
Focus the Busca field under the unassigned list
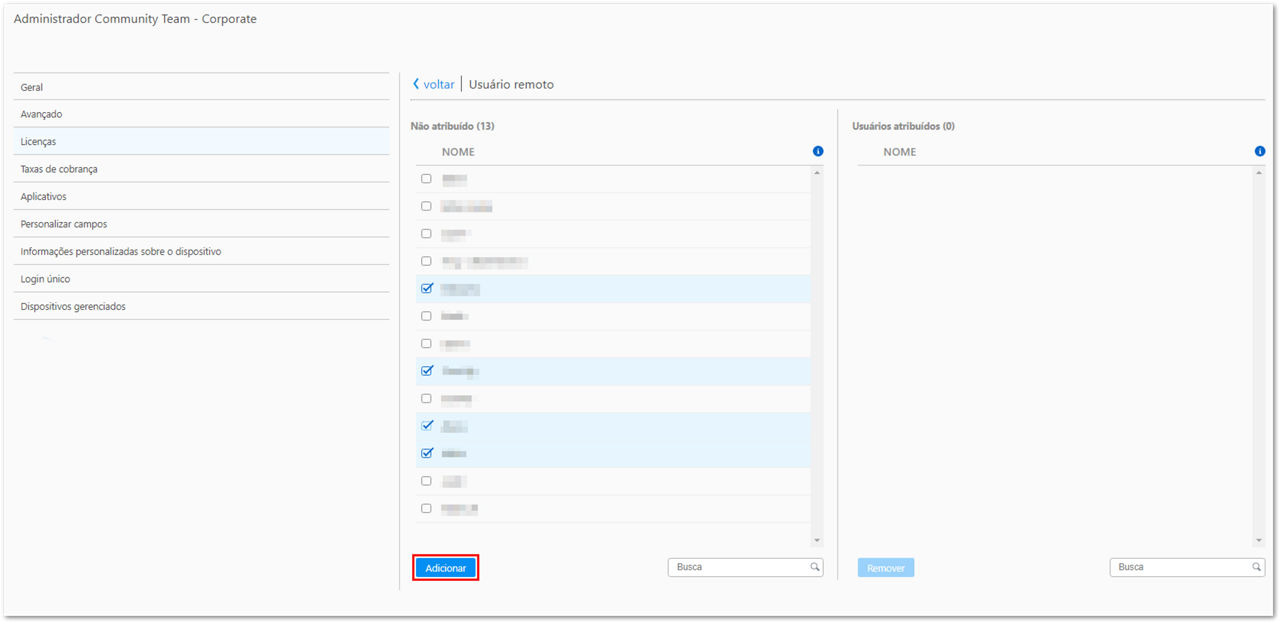[745, 567]
